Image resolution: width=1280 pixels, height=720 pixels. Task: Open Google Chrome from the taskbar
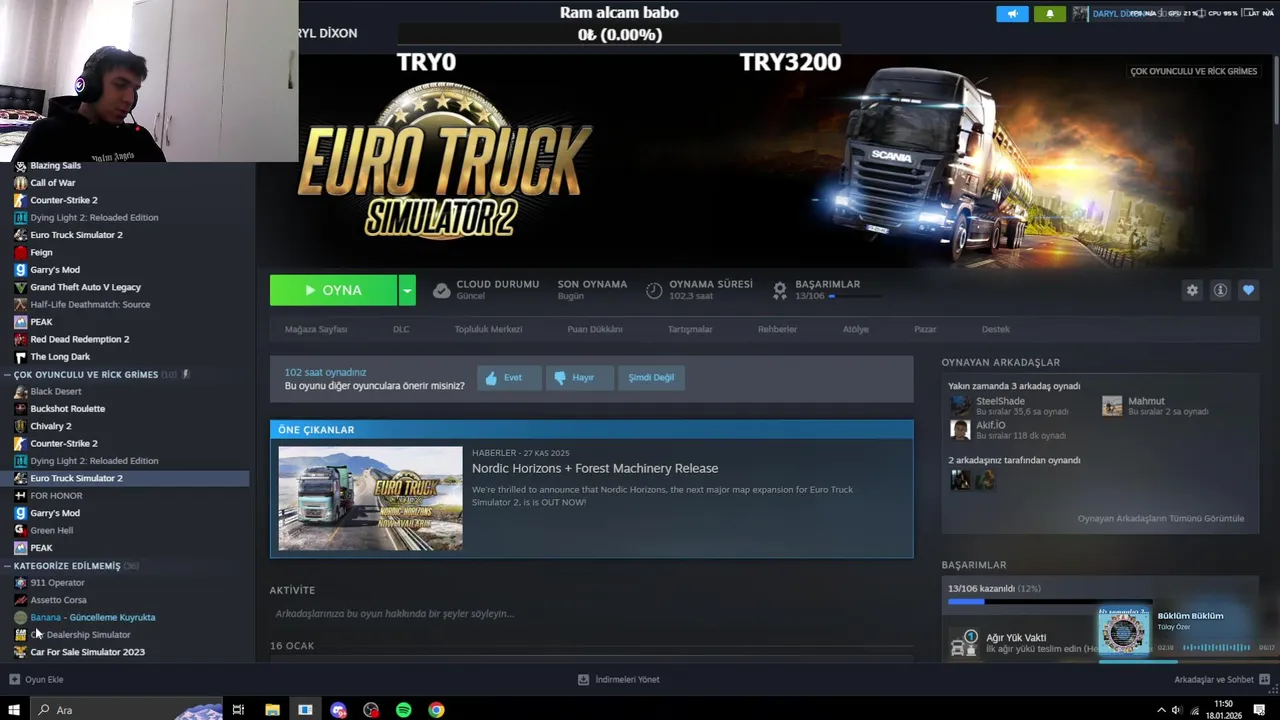point(437,710)
